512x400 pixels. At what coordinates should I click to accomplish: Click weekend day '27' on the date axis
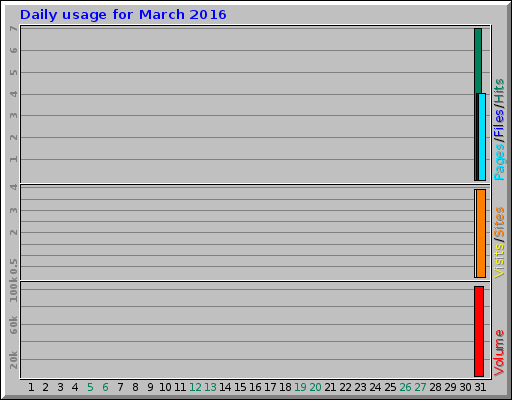pos(420,387)
